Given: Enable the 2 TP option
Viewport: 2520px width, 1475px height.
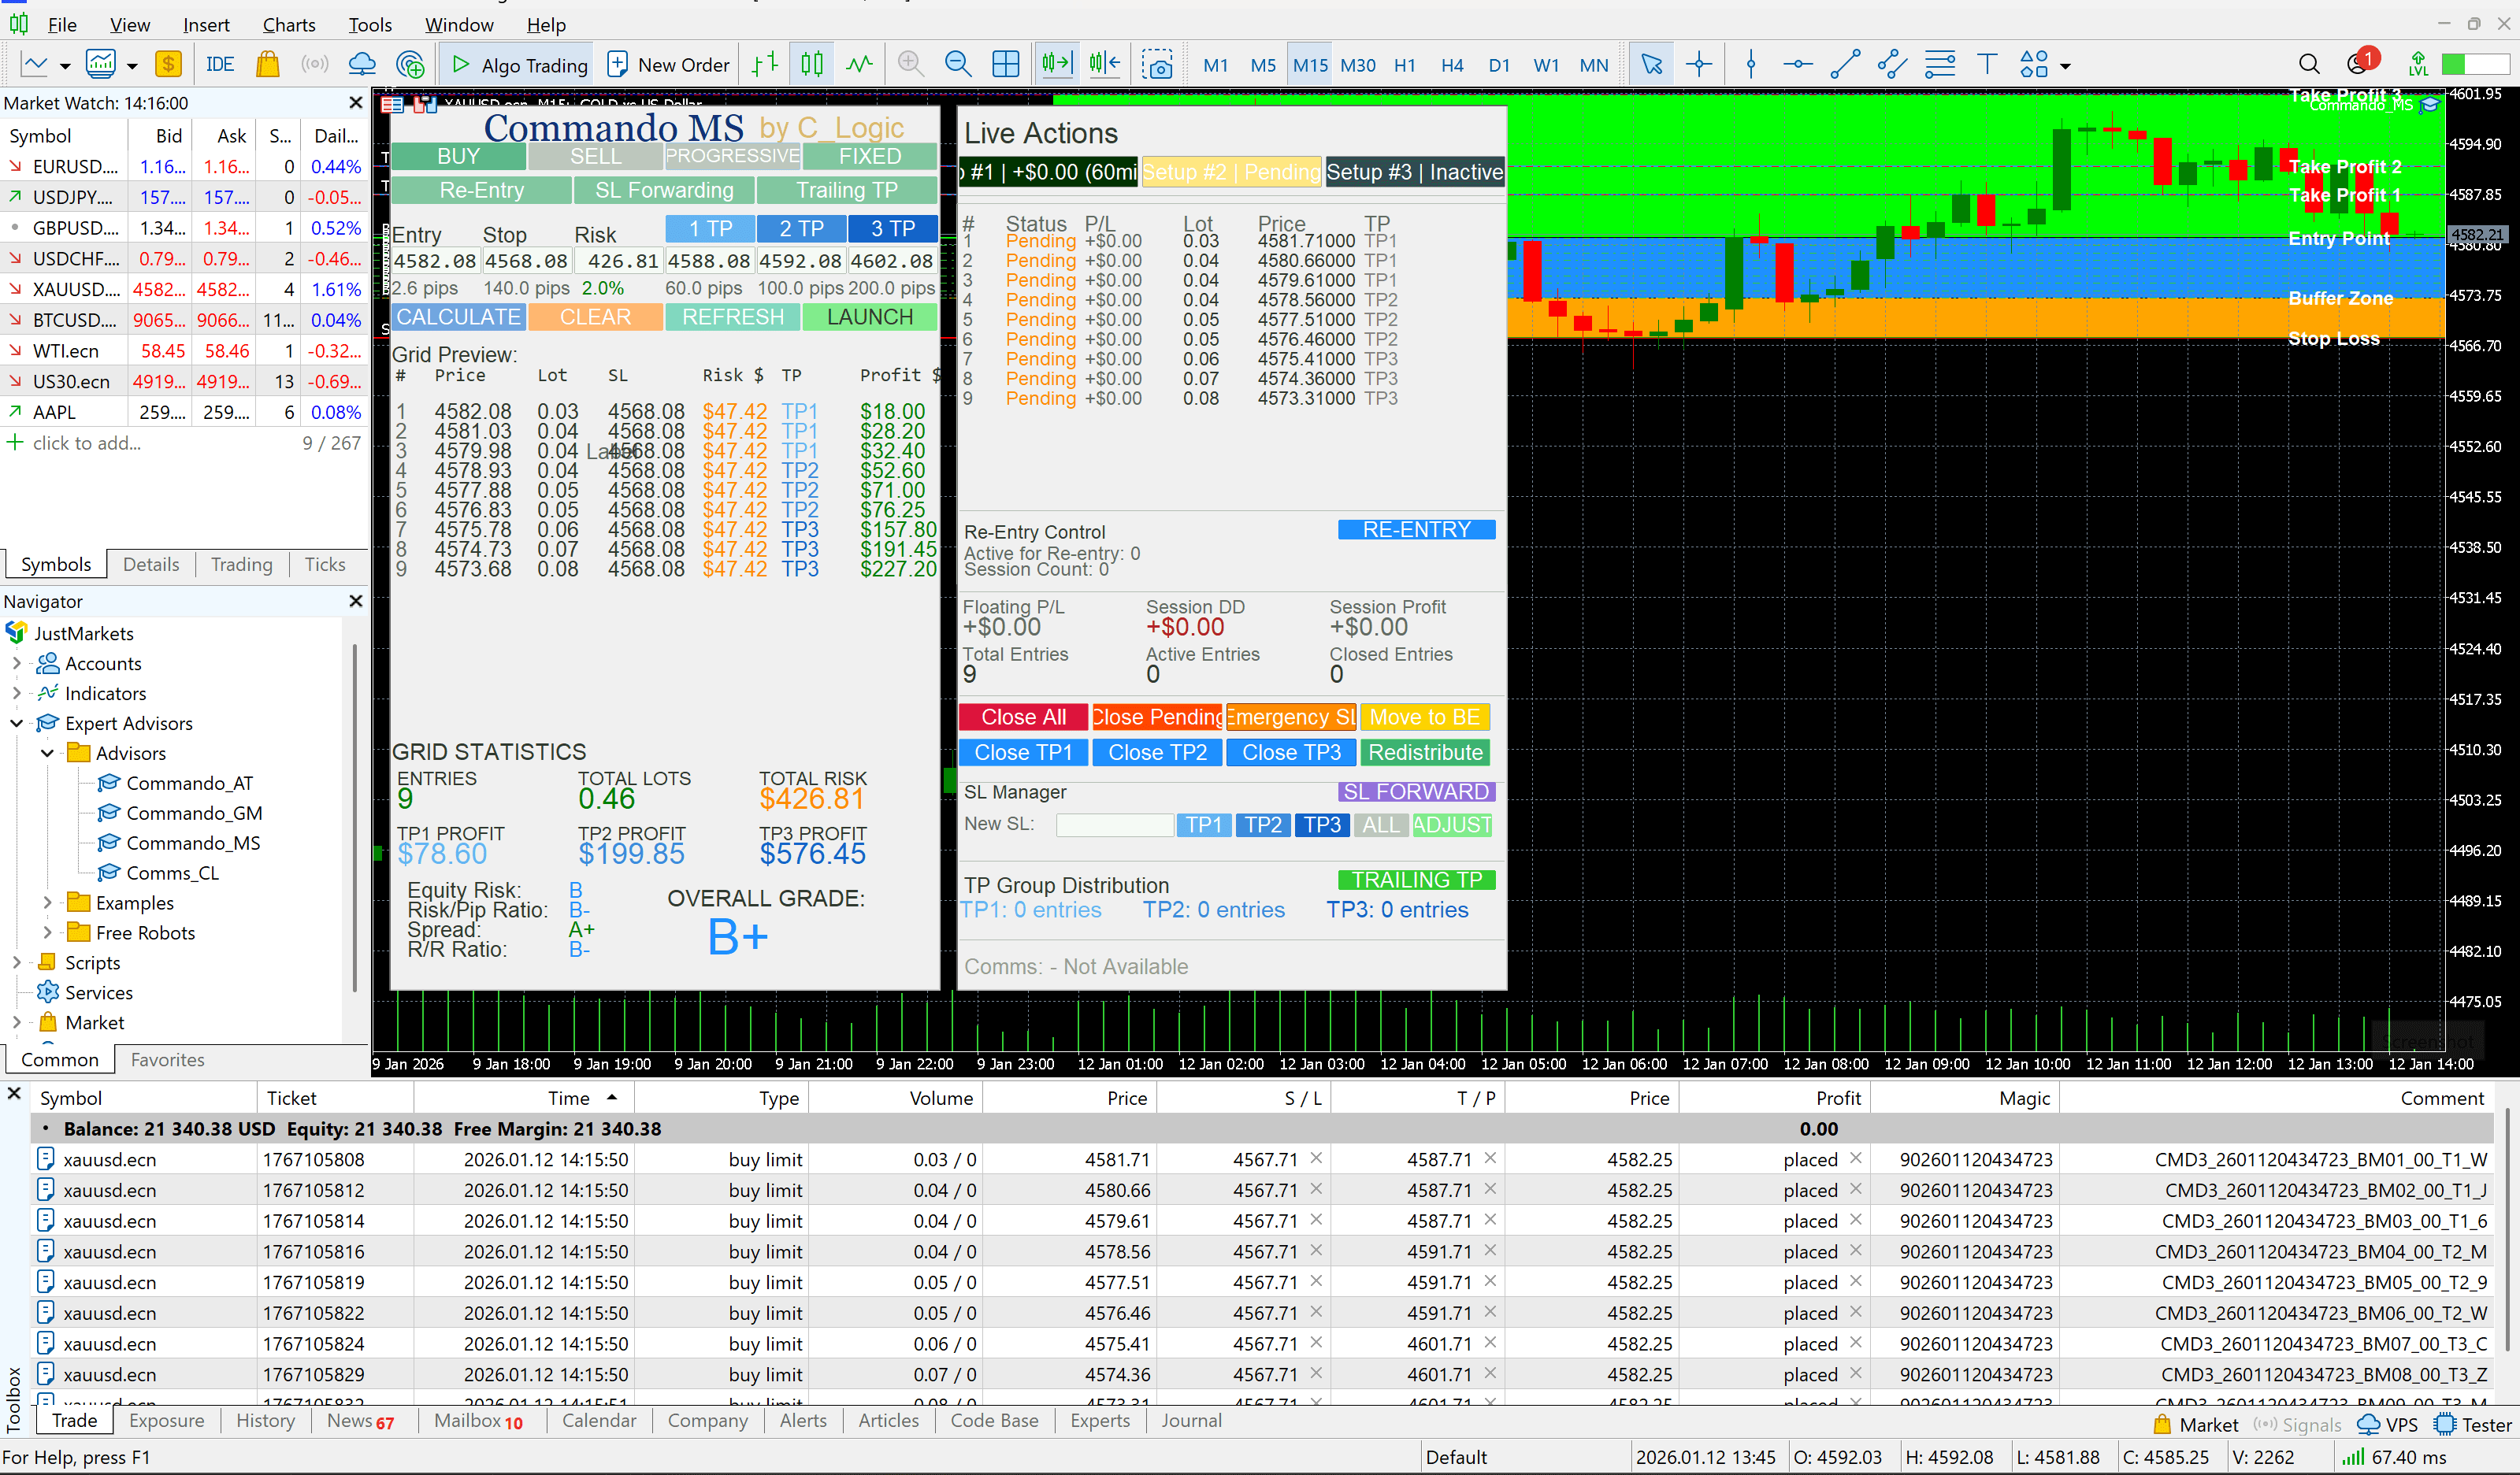Looking at the screenshot, I should (801, 228).
